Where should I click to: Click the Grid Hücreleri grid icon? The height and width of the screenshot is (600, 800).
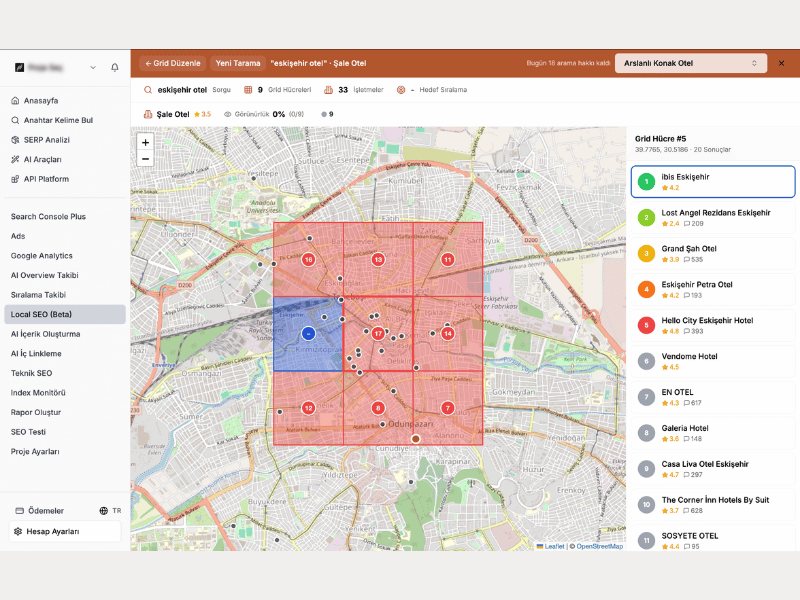coord(248,90)
